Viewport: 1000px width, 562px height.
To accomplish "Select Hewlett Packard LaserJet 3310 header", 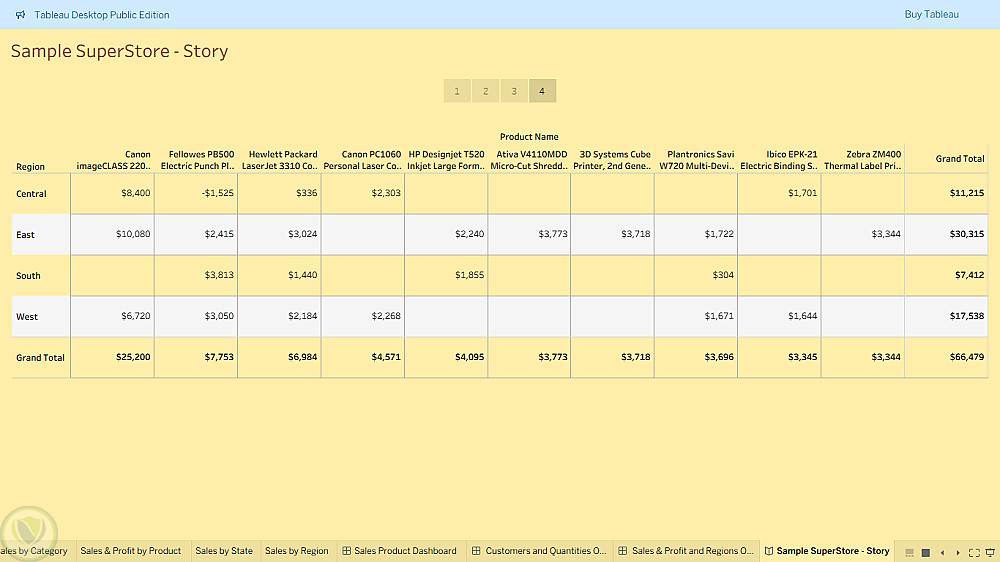I will coord(279,159).
